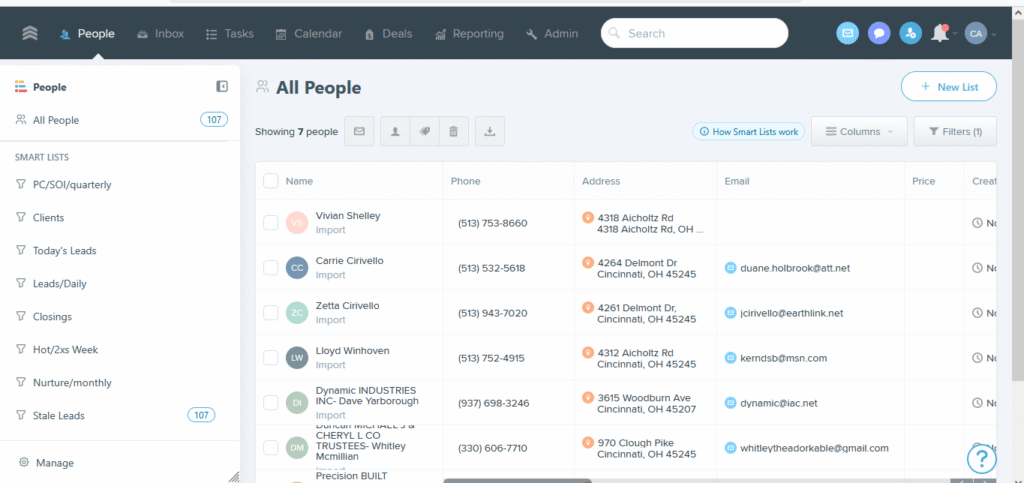Check the box for Vivian Shelley

(x=271, y=222)
